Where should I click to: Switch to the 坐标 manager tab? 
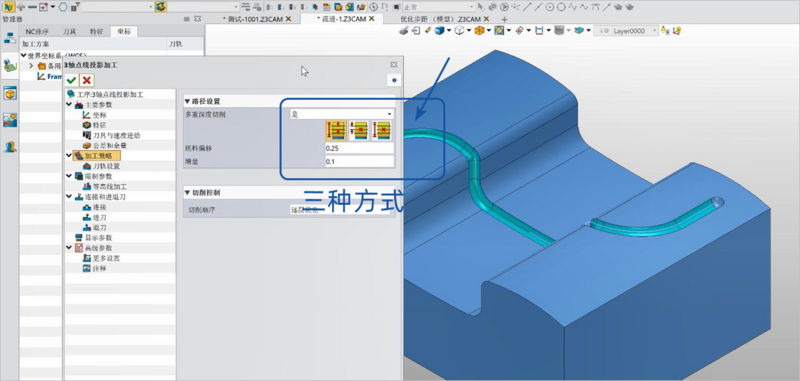[x=124, y=32]
